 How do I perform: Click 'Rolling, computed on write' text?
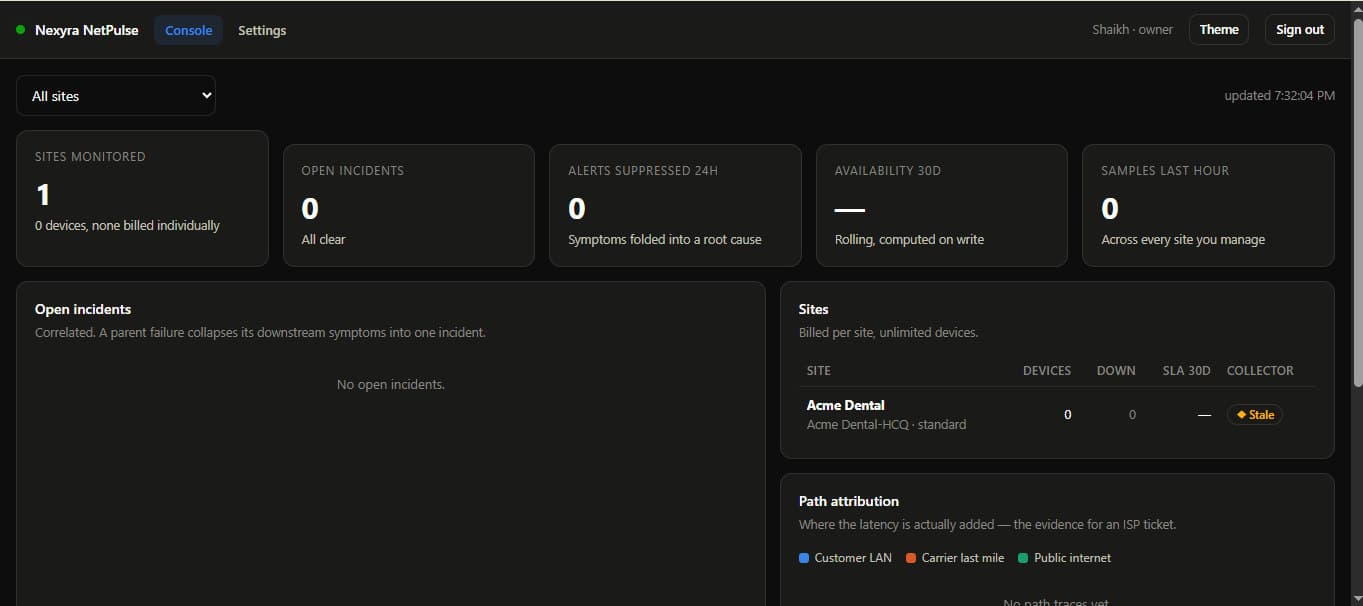[x=909, y=239]
